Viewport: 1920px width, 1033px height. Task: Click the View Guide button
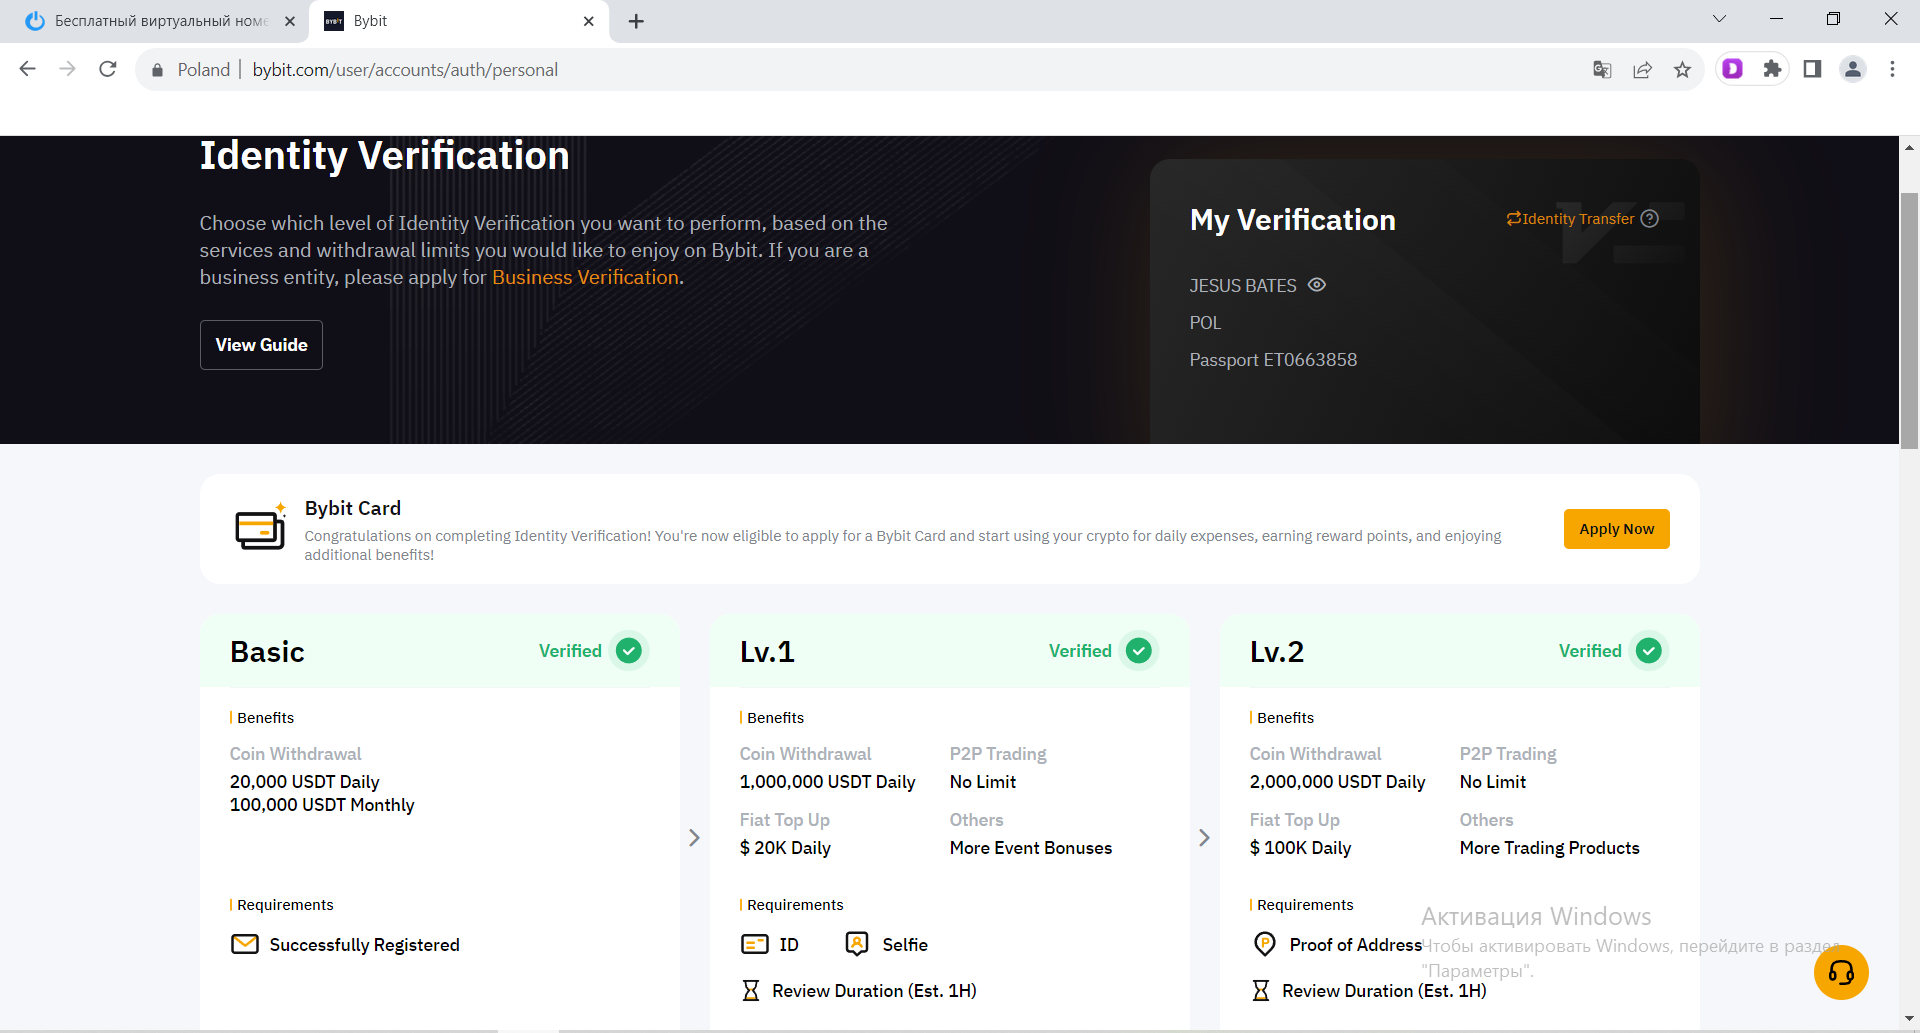[261, 345]
